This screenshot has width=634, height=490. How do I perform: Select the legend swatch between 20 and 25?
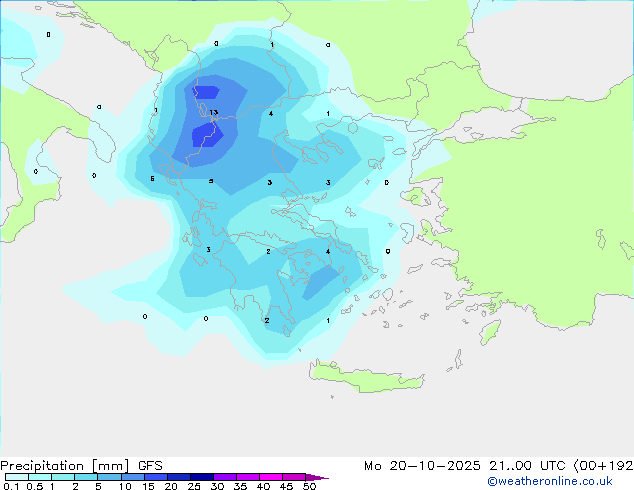[179, 477]
